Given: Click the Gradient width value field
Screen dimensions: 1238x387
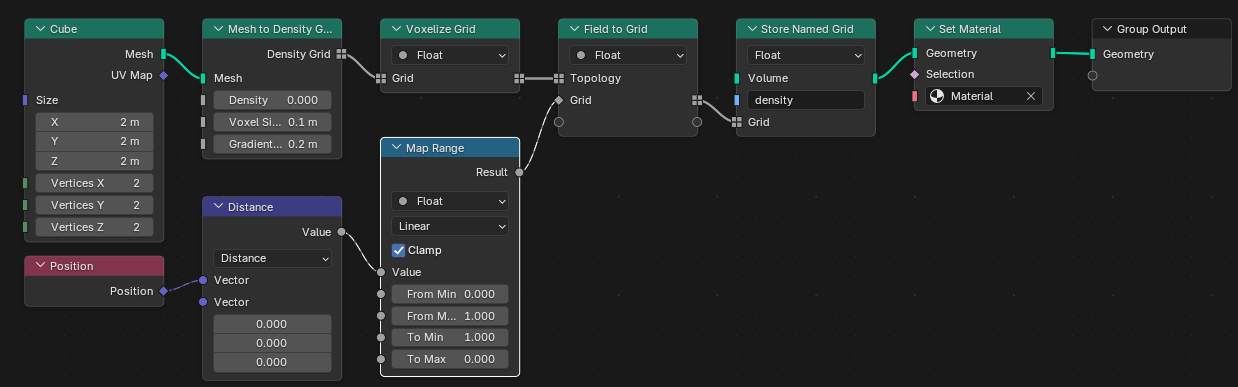Looking at the screenshot, I should pos(272,144).
